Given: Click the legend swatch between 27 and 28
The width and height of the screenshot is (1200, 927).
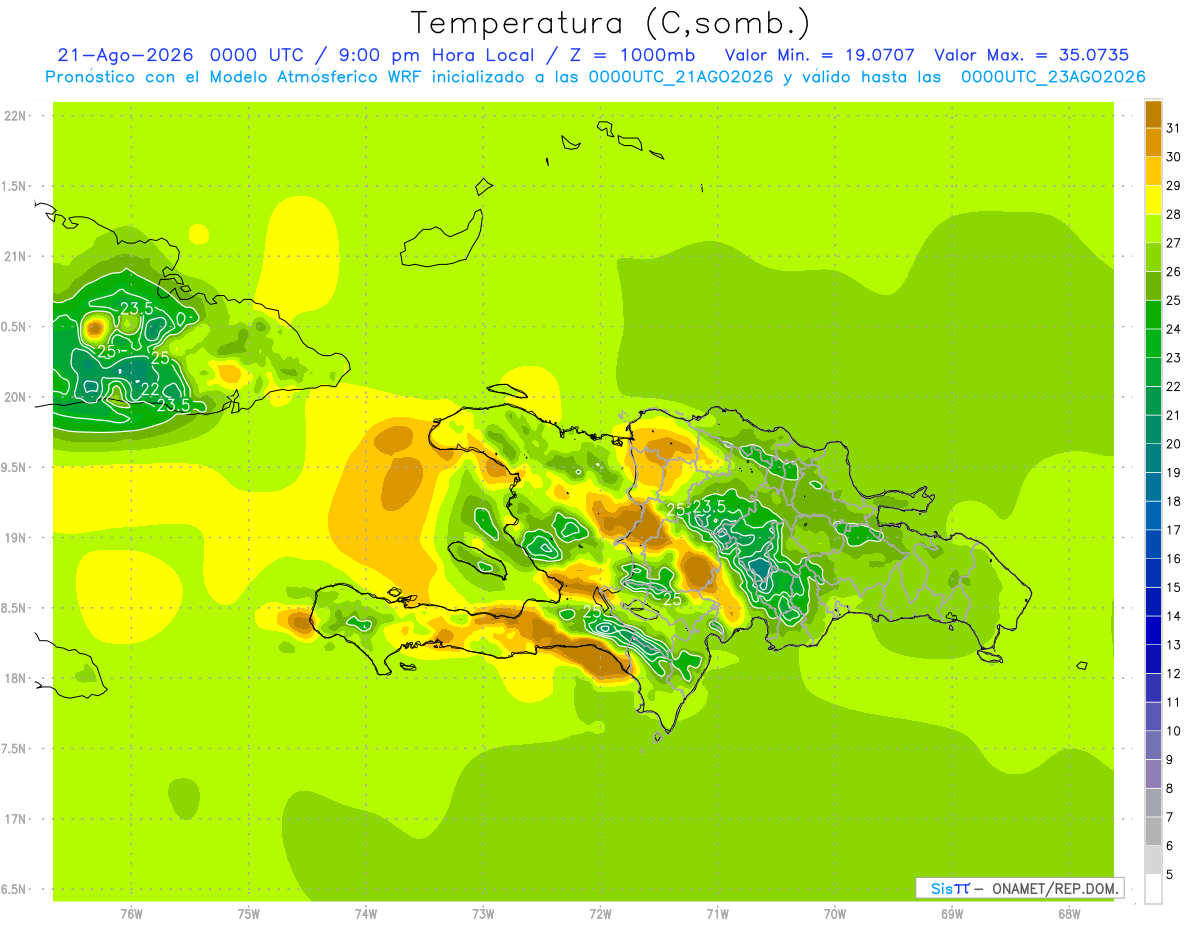Looking at the screenshot, I should click(1153, 229).
